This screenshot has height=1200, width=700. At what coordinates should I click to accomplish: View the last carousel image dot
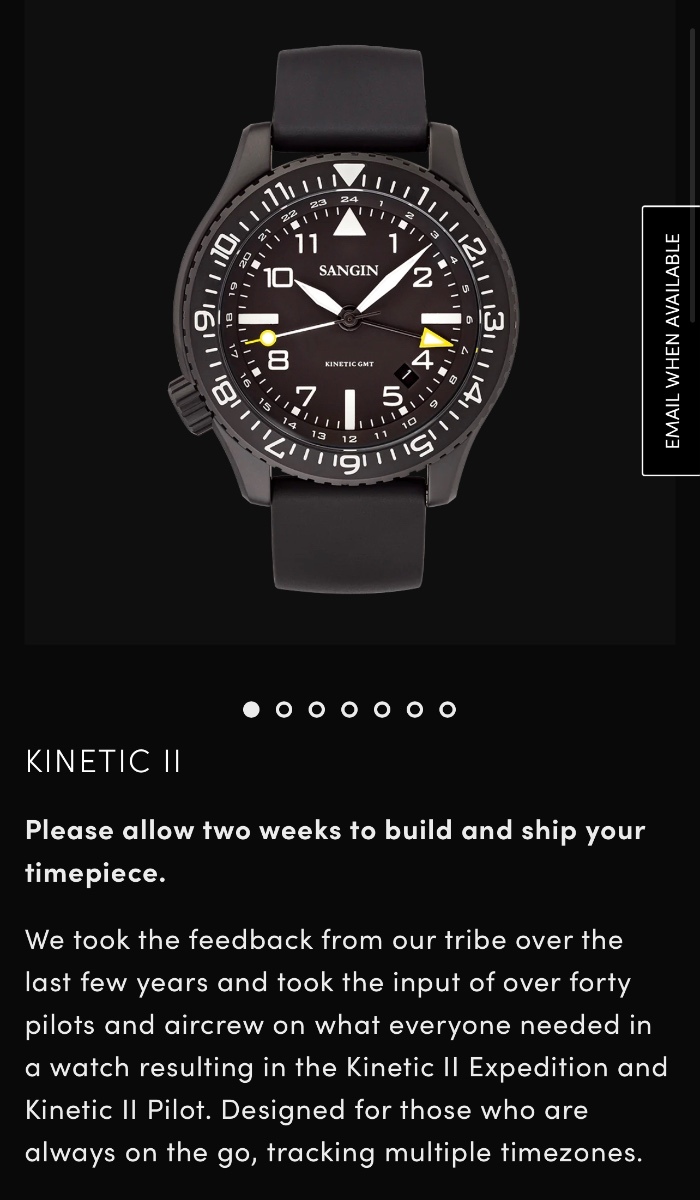point(448,709)
